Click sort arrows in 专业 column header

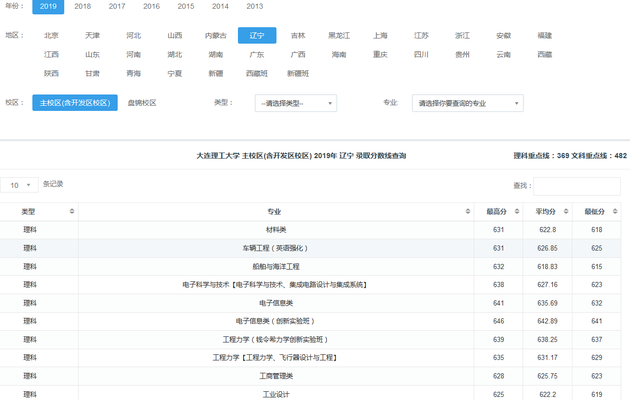coord(468,211)
